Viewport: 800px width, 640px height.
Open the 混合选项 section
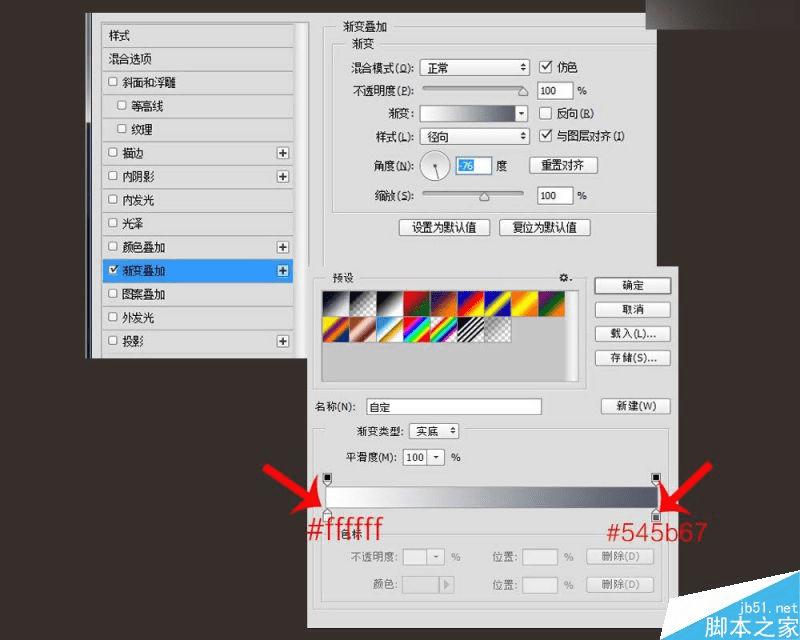coord(198,59)
